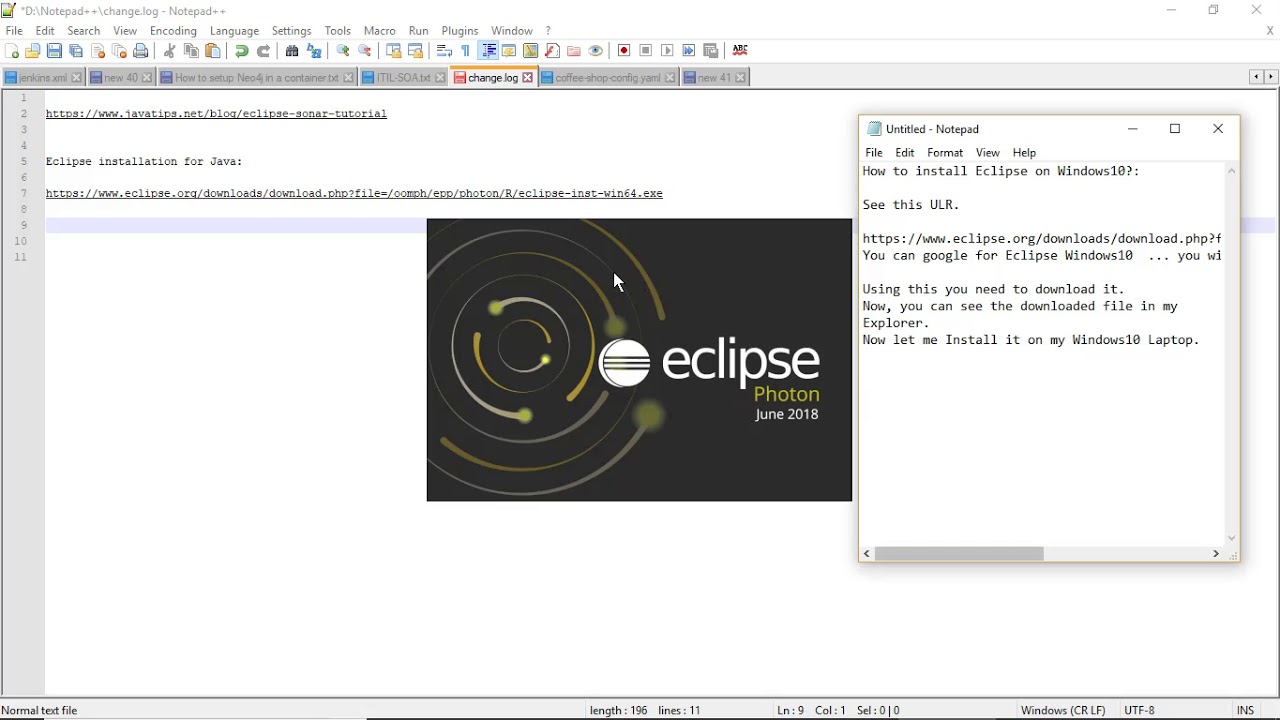This screenshot has height=720, width=1280.
Task: Toggle synchronize horizontal scrolling icon
Action: (416, 51)
